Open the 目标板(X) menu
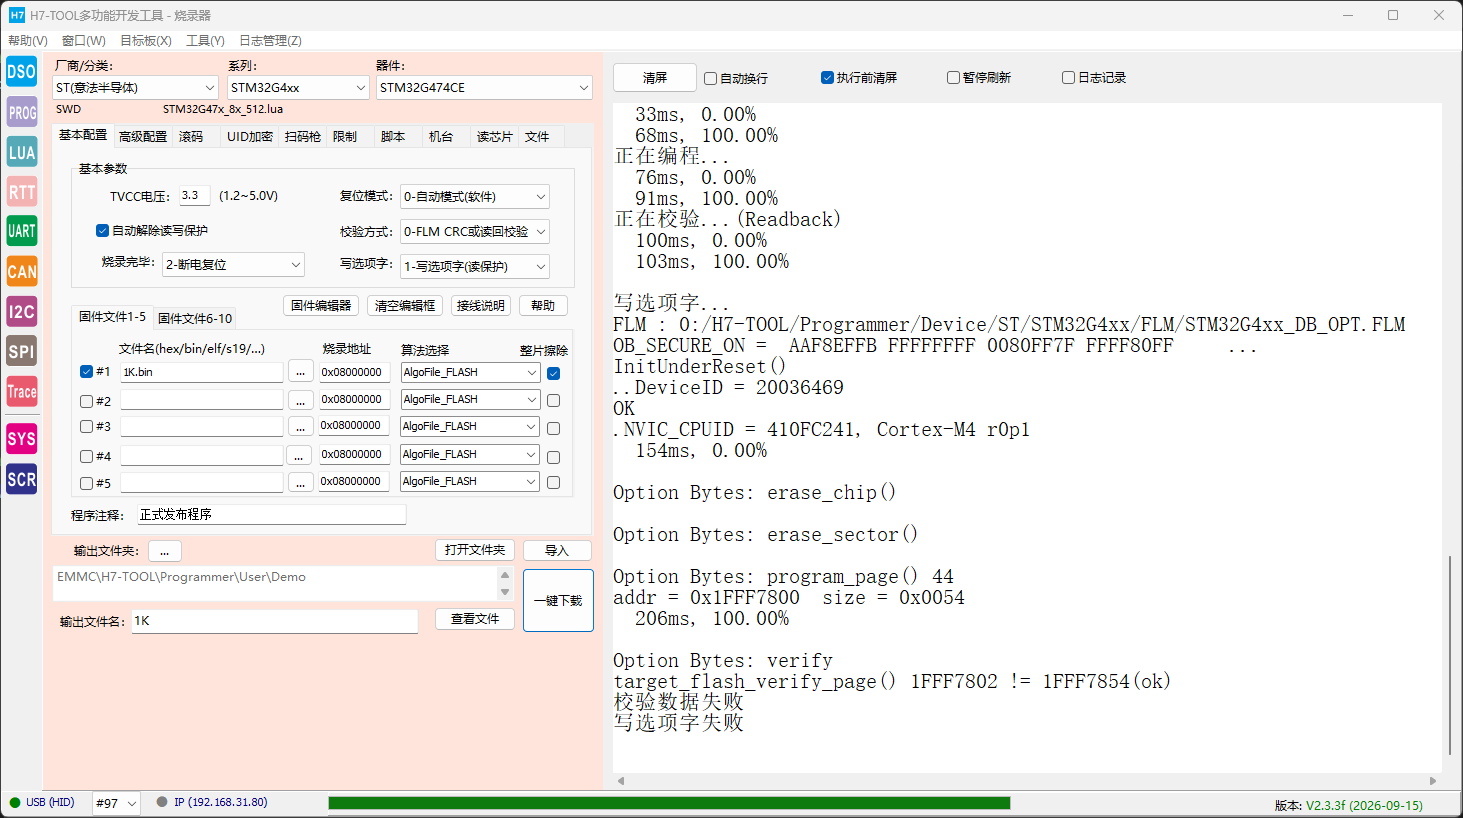 (x=146, y=41)
